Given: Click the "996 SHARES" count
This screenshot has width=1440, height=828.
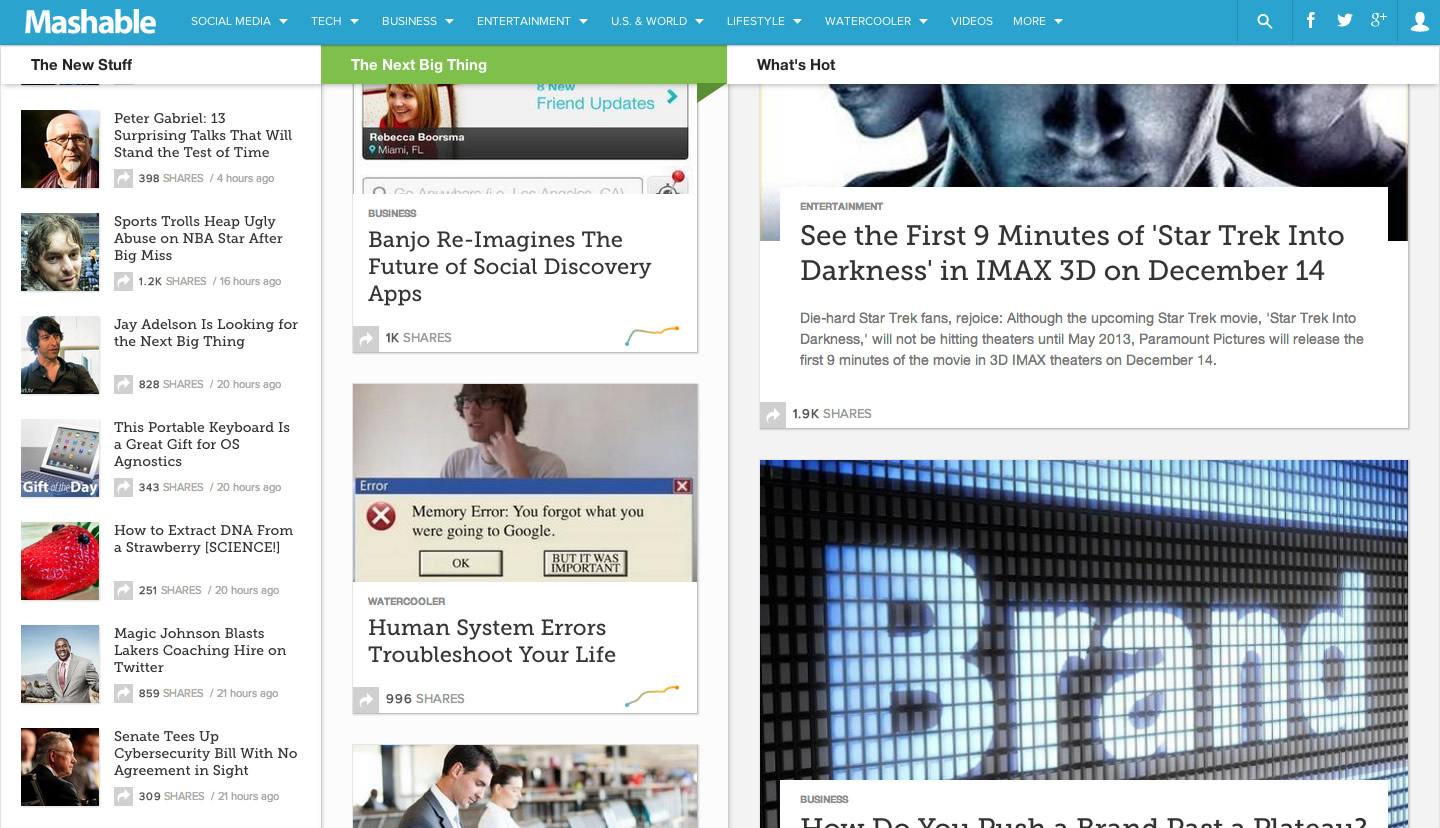Looking at the screenshot, I should pyautogui.click(x=425, y=699).
